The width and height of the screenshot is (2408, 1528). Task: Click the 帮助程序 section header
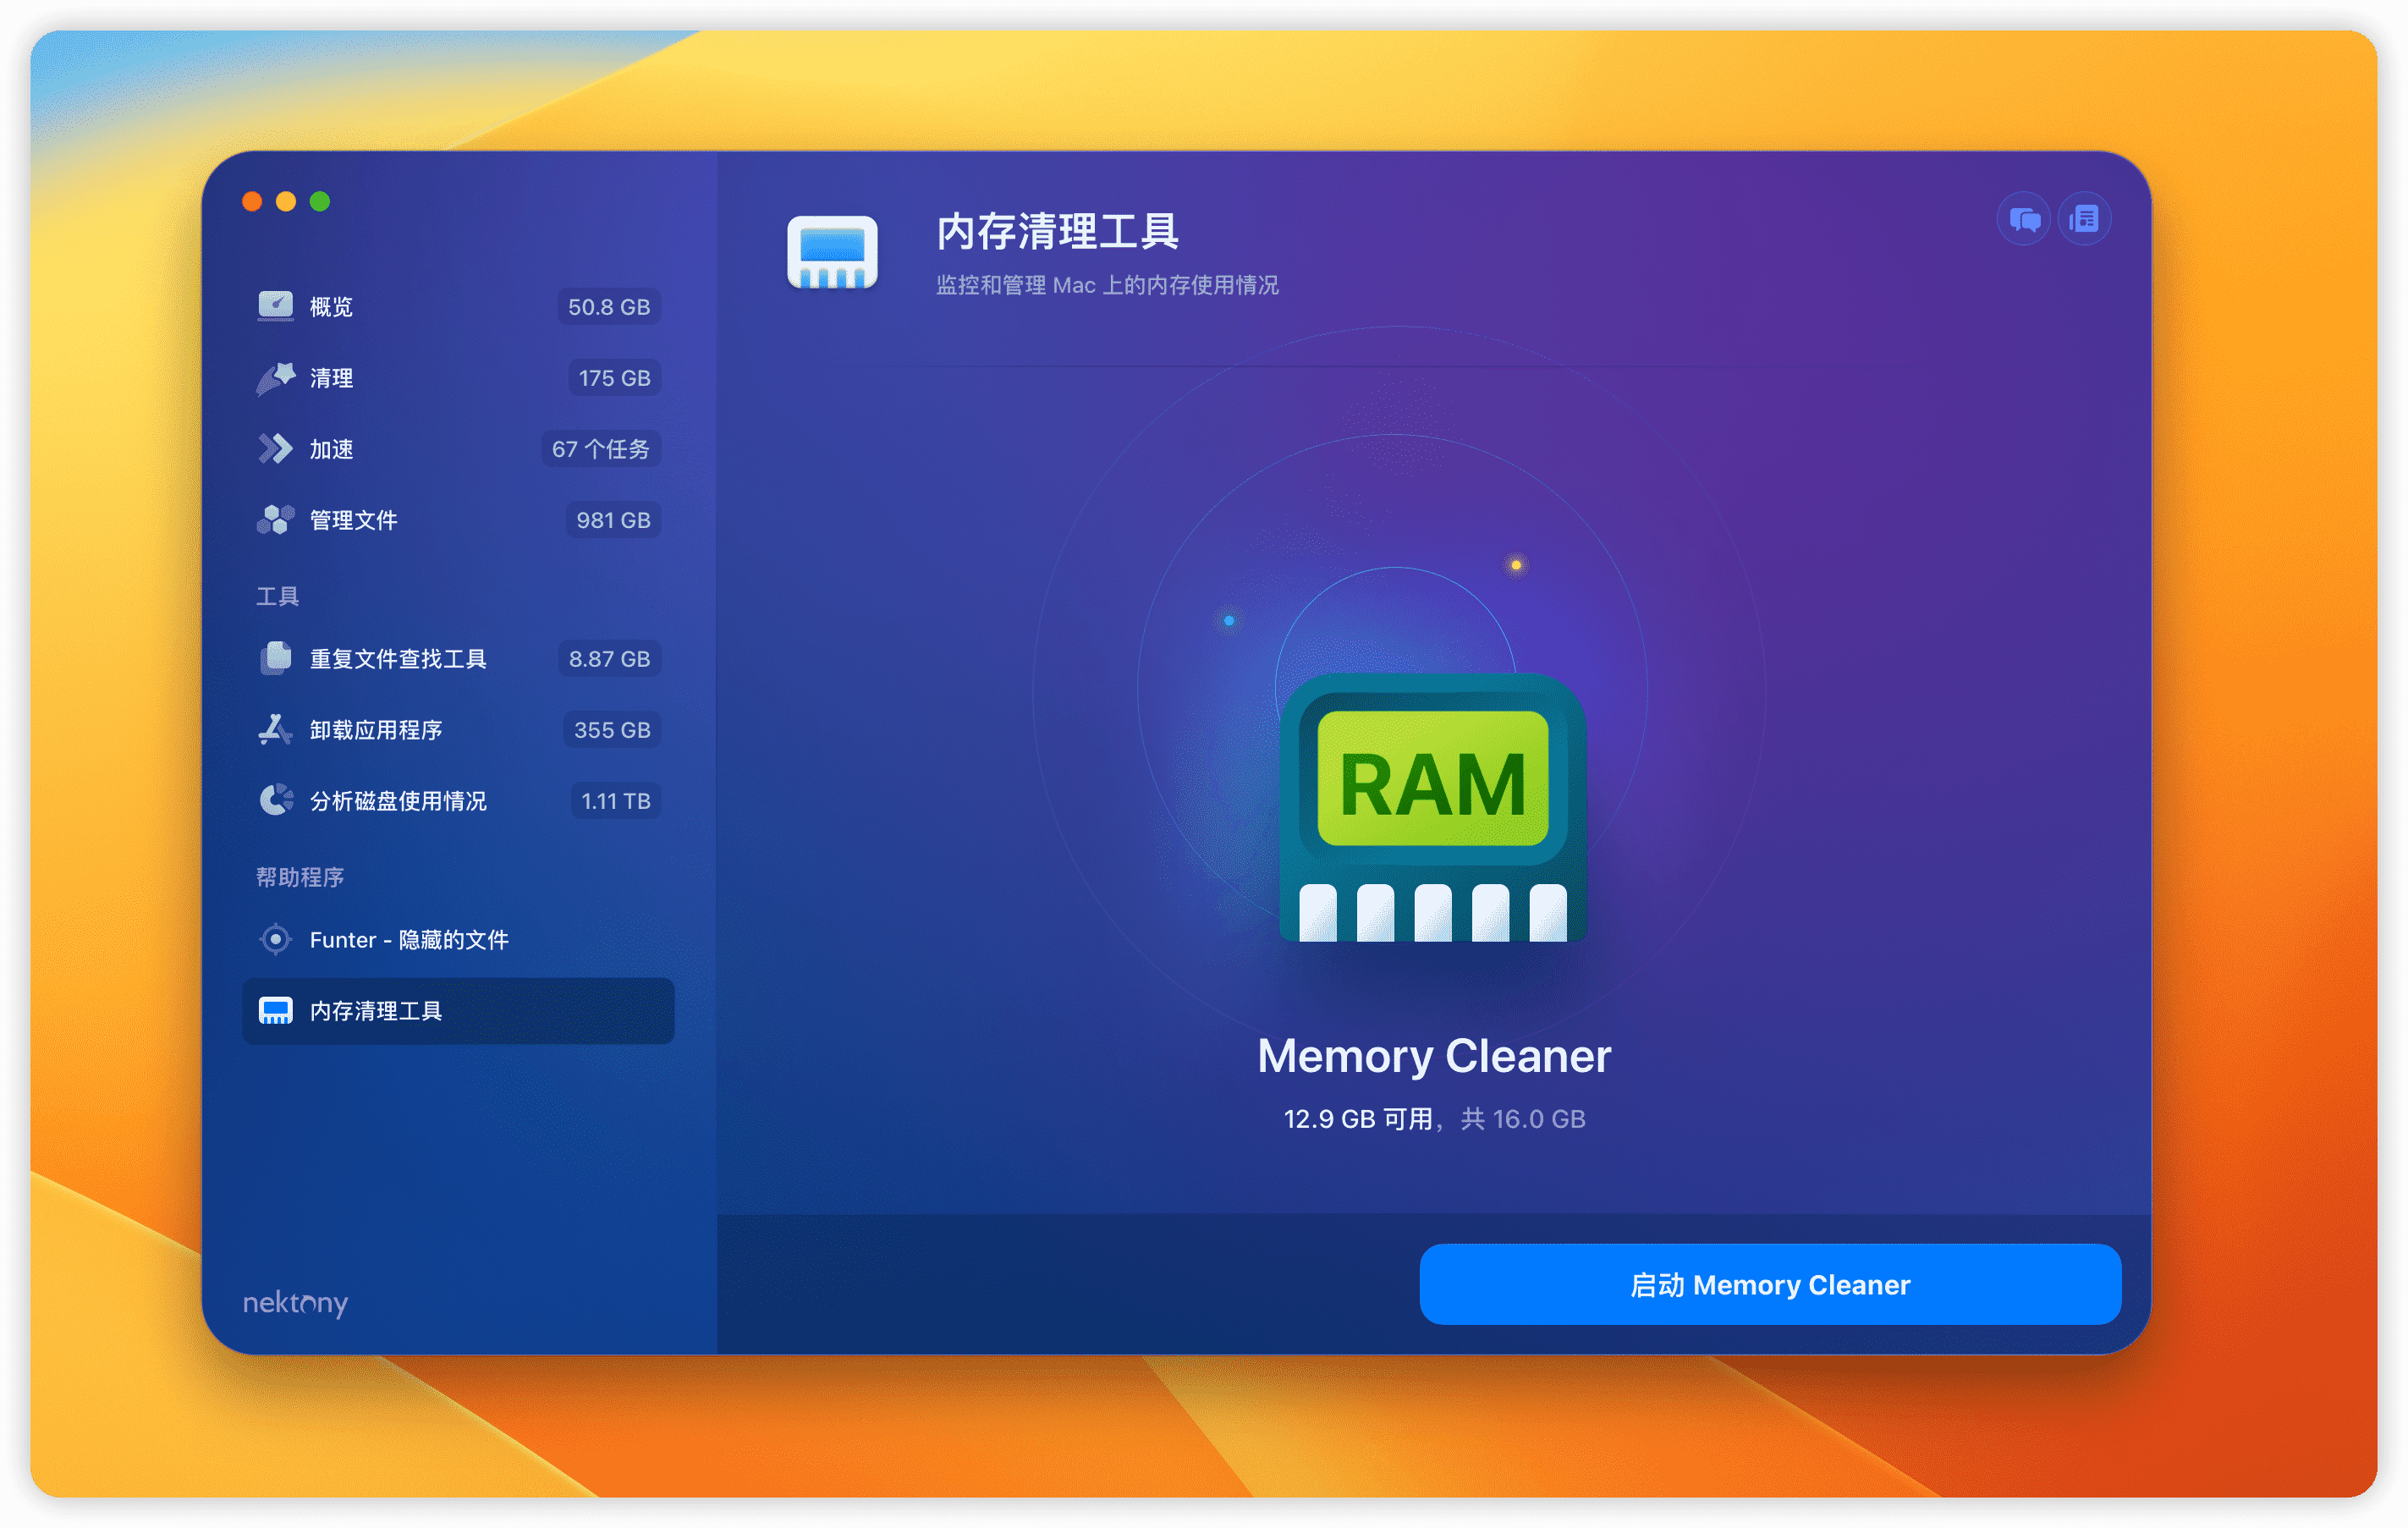pos(300,877)
